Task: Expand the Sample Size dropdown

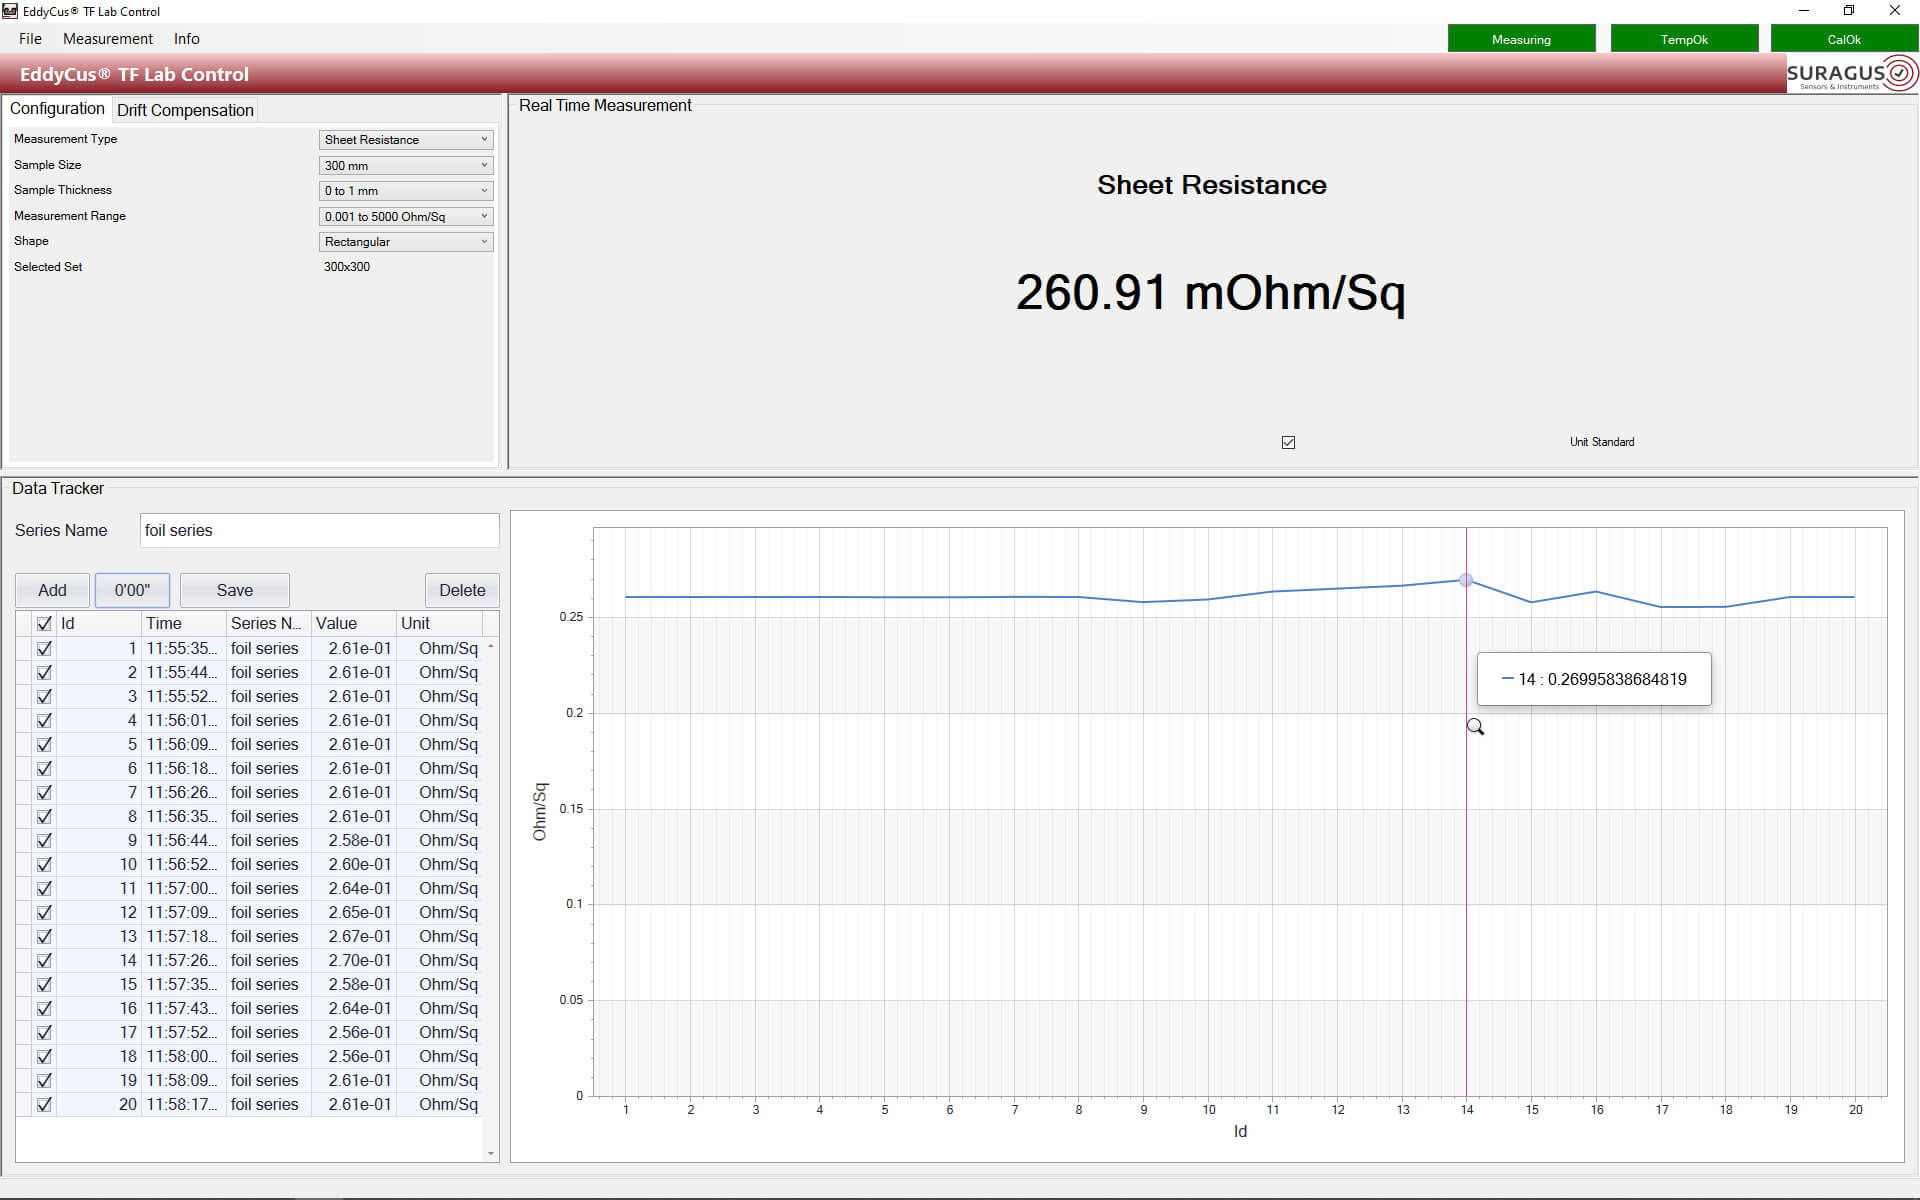Action: pyautogui.click(x=405, y=165)
